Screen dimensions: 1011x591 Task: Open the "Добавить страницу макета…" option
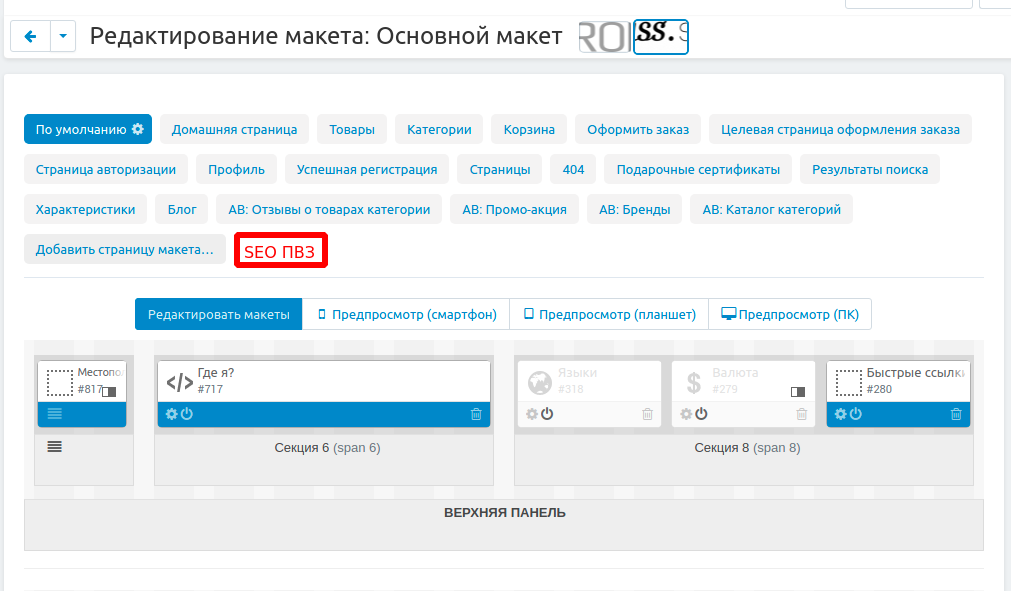[x=124, y=250]
